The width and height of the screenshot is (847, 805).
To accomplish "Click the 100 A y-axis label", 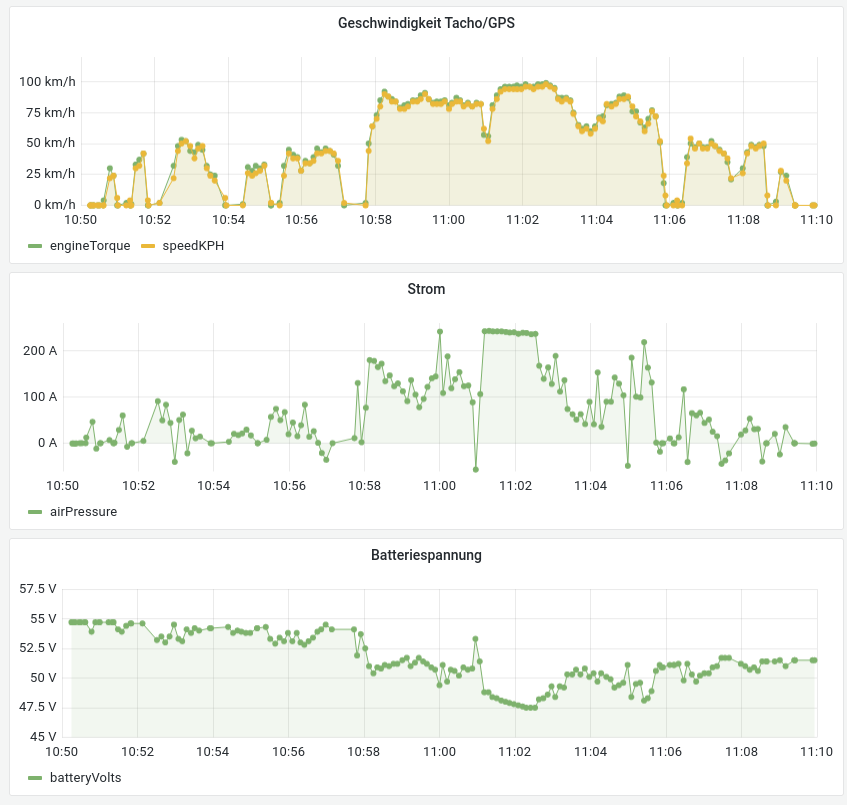I will [x=40, y=397].
